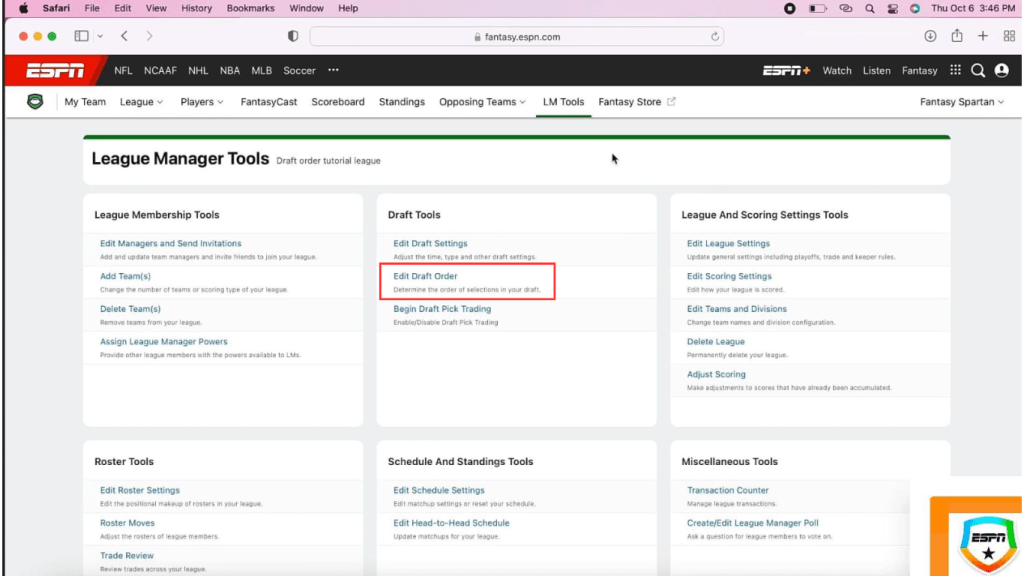Viewport: 1024px width, 576px height.
Task: Open the Bookmarks menu
Action: click(x=251, y=8)
